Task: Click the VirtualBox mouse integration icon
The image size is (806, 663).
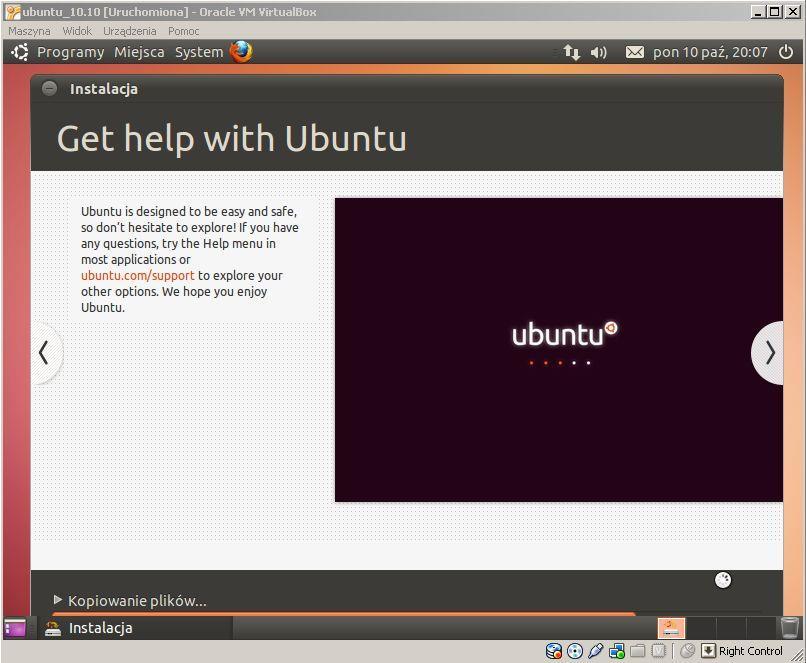Action: pyautogui.click(x=687, y=651)
